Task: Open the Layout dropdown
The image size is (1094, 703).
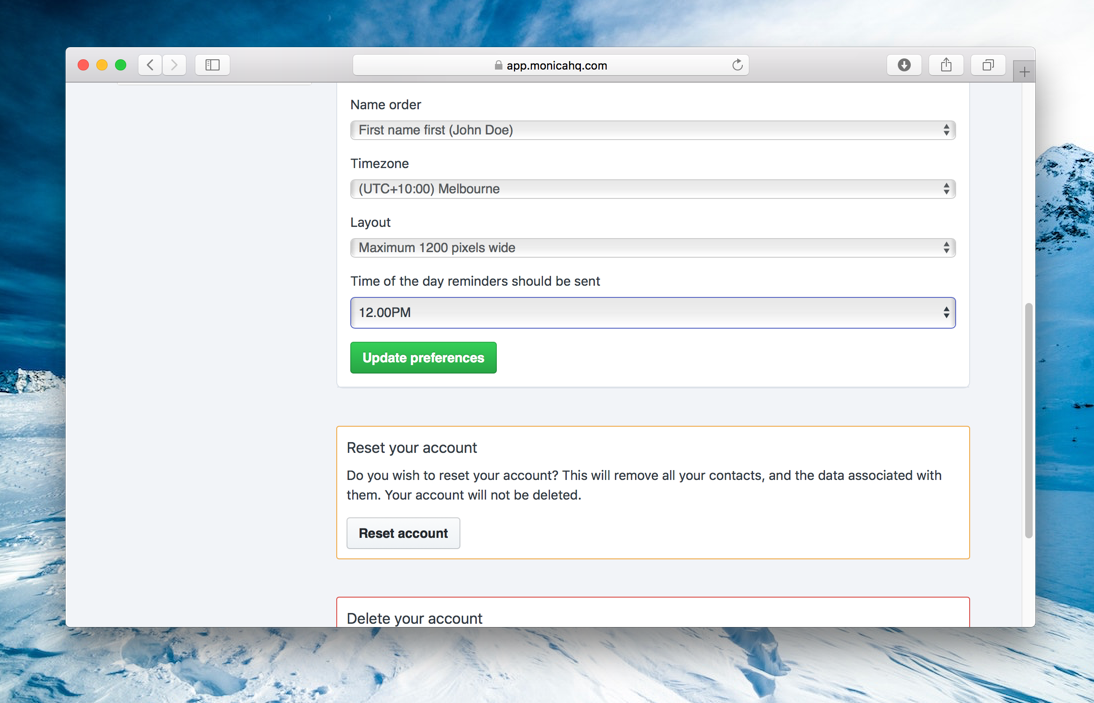Action: (652, 248)
